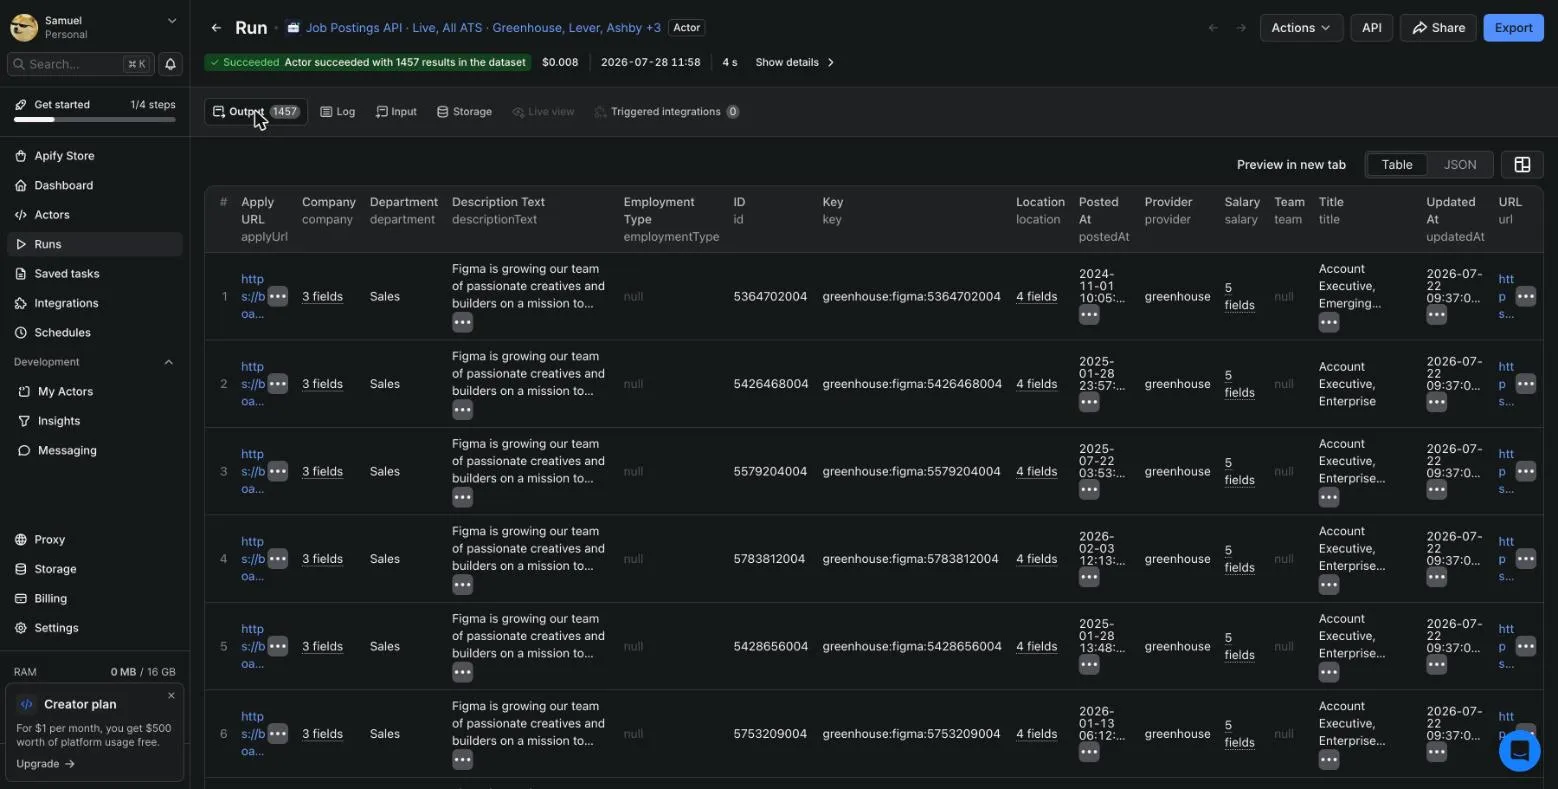The height and width of the screenshot is (789, 1558).
Task: Click Preview in new tab
Action: 1291,165
